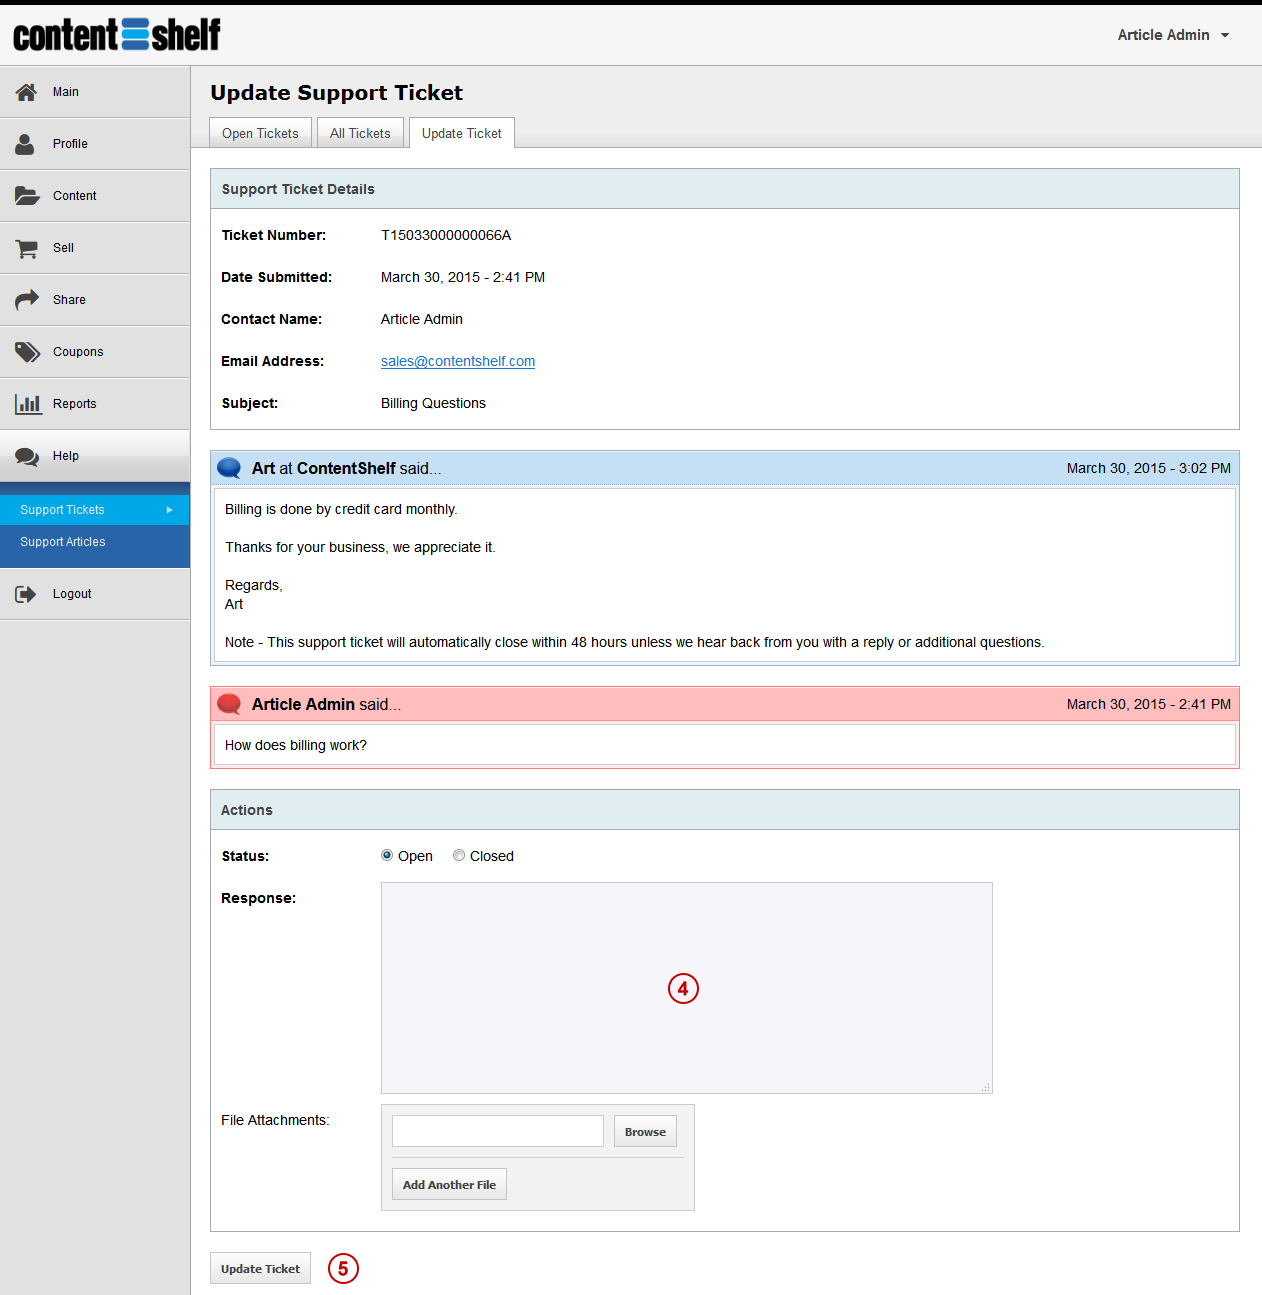The image size is (1262, 1295).
Task: Click the Add Another File button
Action: [x=449, y=1184]
